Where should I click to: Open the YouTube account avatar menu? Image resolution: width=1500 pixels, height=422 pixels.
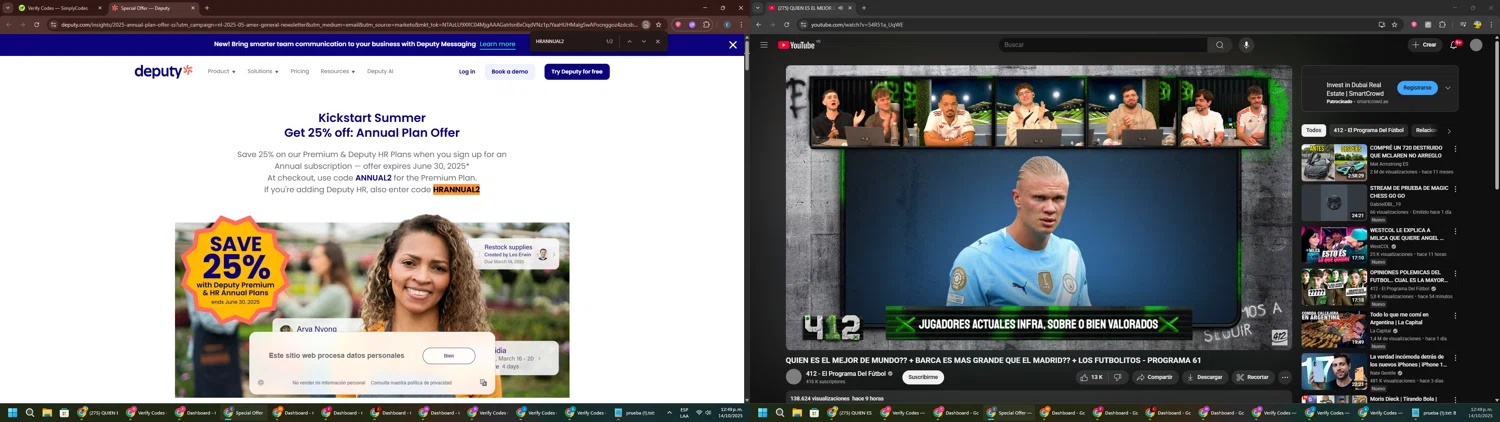[x=1476, y=45]
